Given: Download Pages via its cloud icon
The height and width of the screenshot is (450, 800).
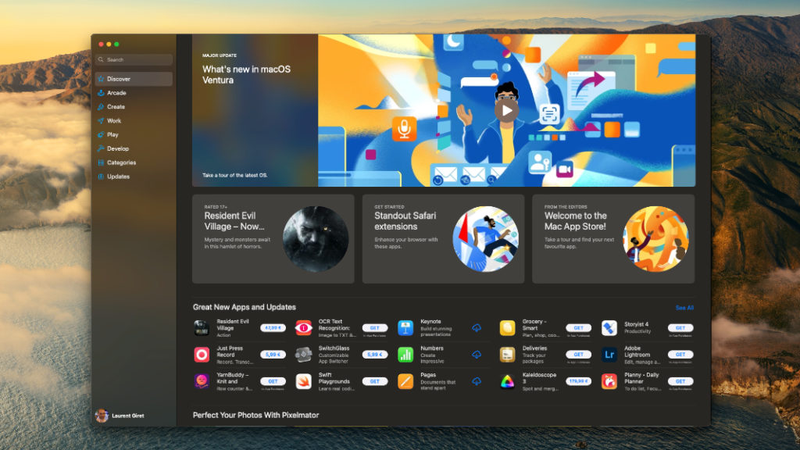Looking at the screenshot, I should [477, 381].
